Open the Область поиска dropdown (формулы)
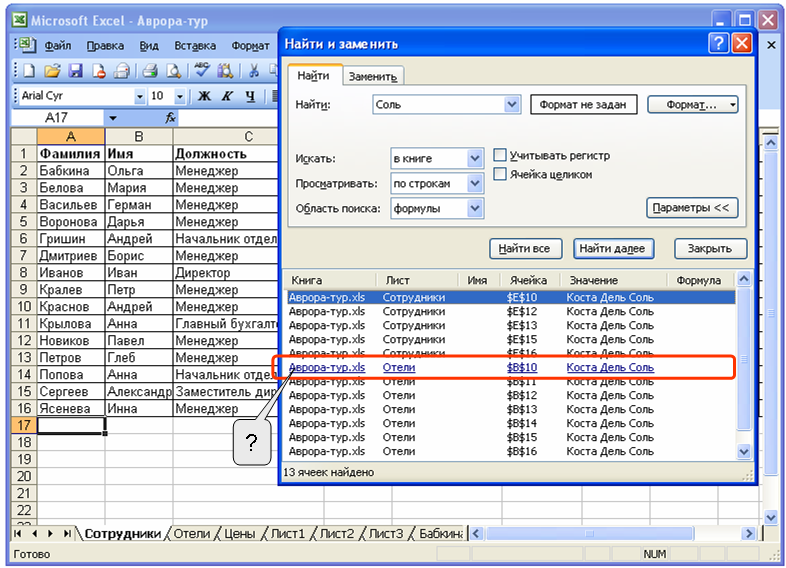The height and width of the screenshot is (568, 786). [475, 208]
